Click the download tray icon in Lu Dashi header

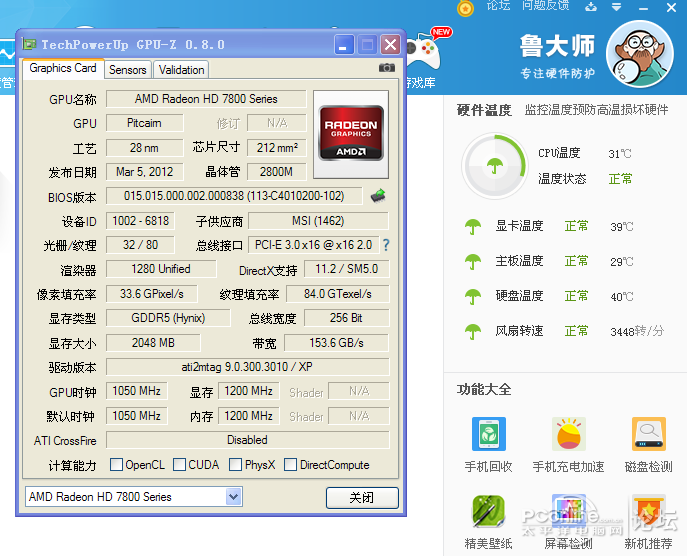pos(591,7)
